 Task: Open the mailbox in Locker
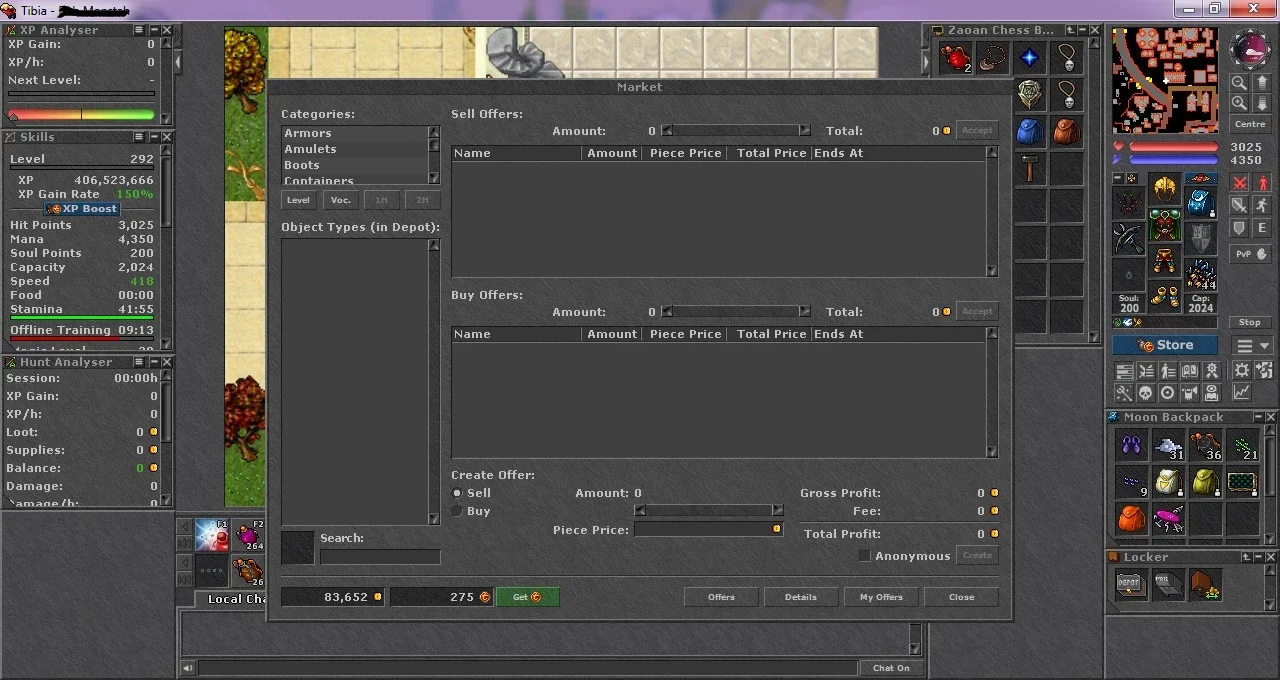[x=1168, y=584]
